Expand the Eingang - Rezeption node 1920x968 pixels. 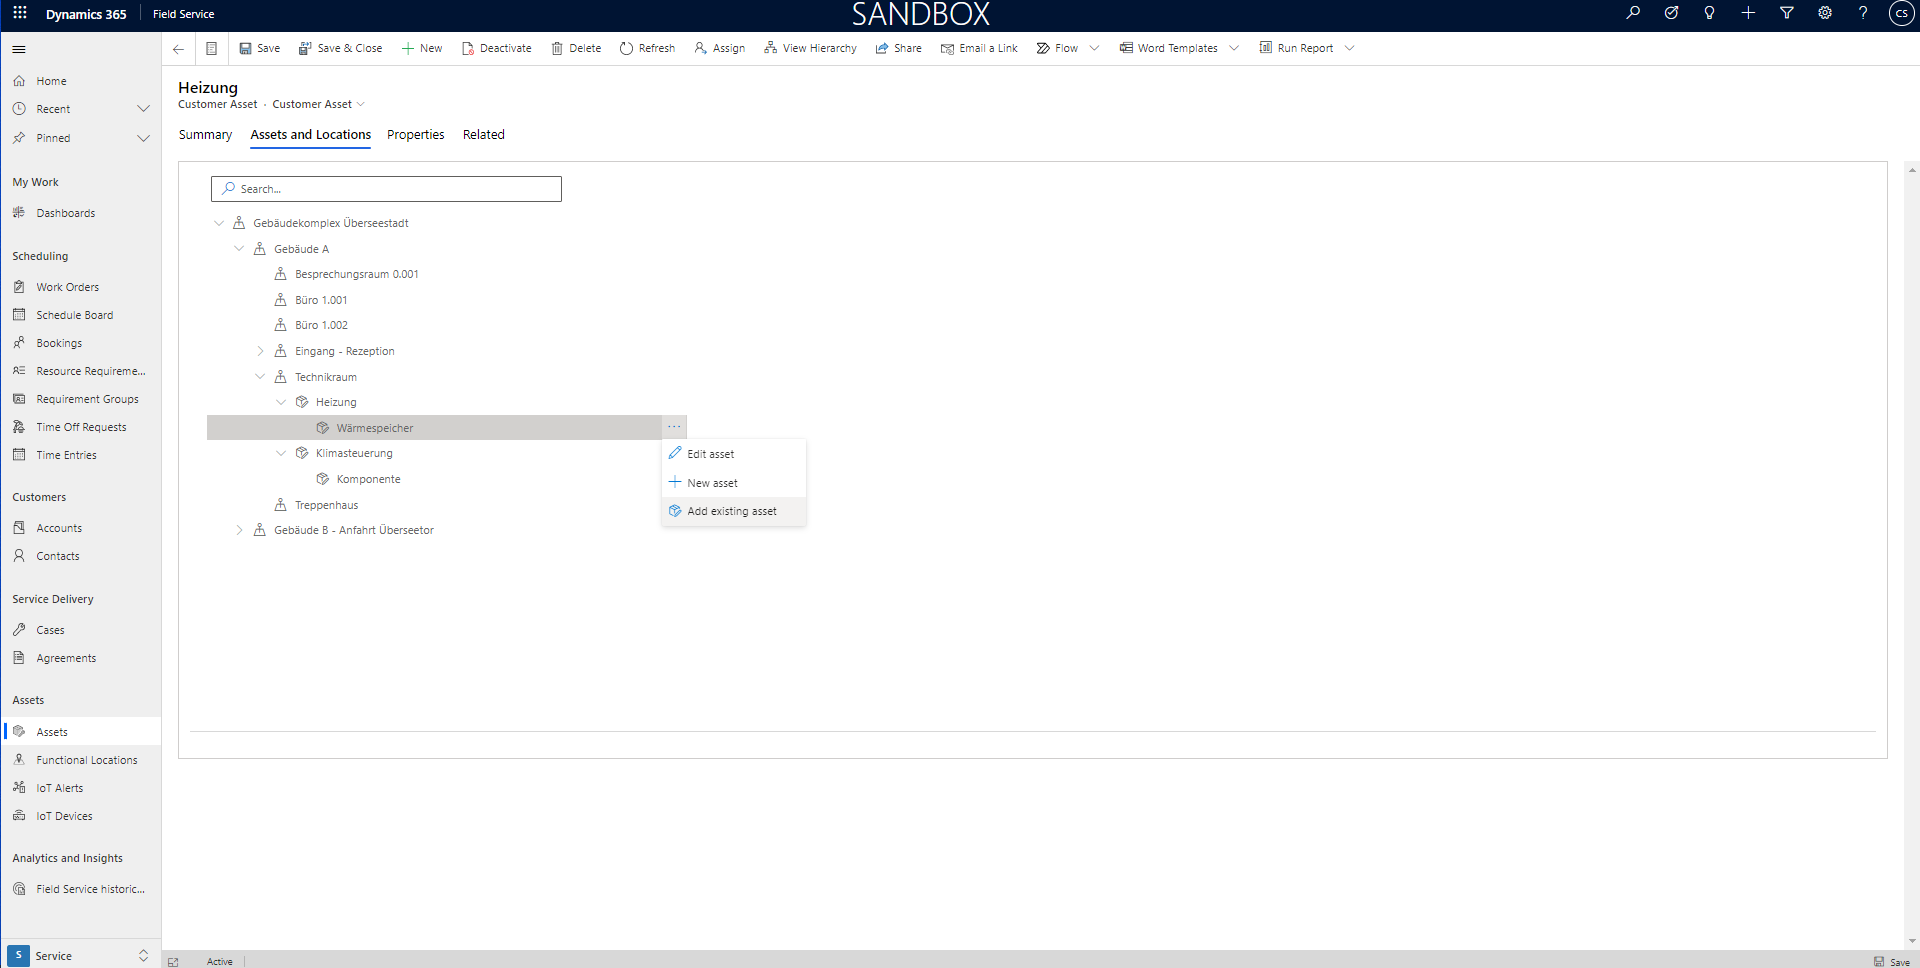pyautogui.click(x=260, y=351)
